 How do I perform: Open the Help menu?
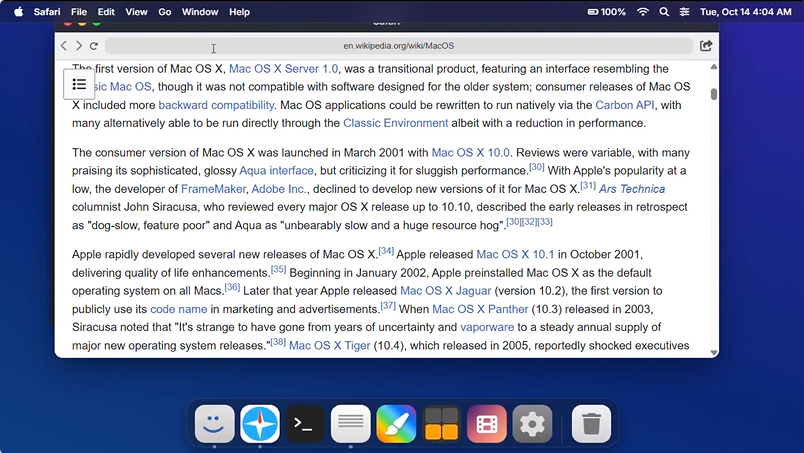coord(239,12)
